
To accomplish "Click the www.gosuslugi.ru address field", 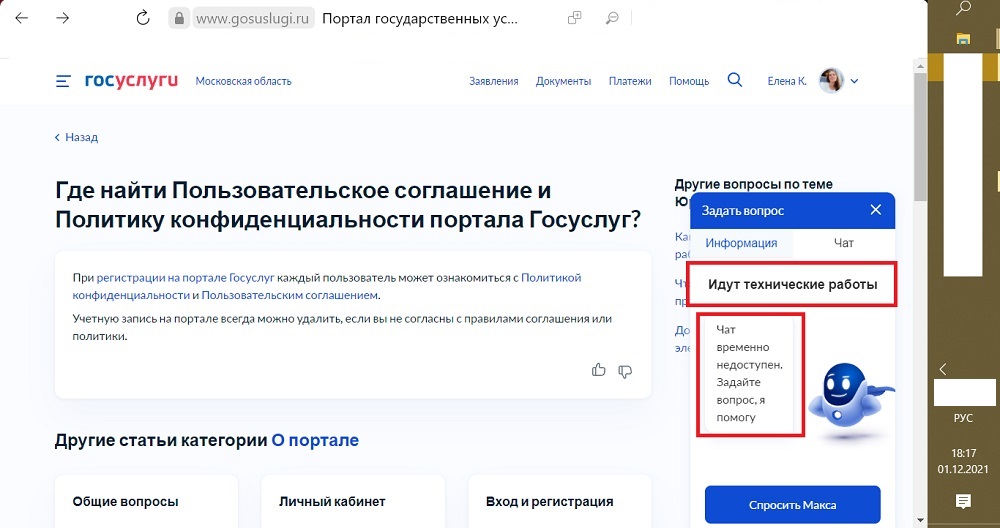I will (253, 19).
